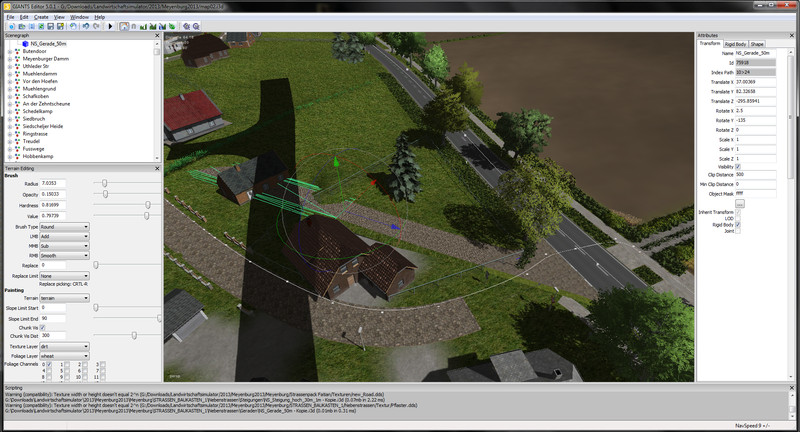
Task: Start the game with the Play icon
Action: tap(110, 26)
